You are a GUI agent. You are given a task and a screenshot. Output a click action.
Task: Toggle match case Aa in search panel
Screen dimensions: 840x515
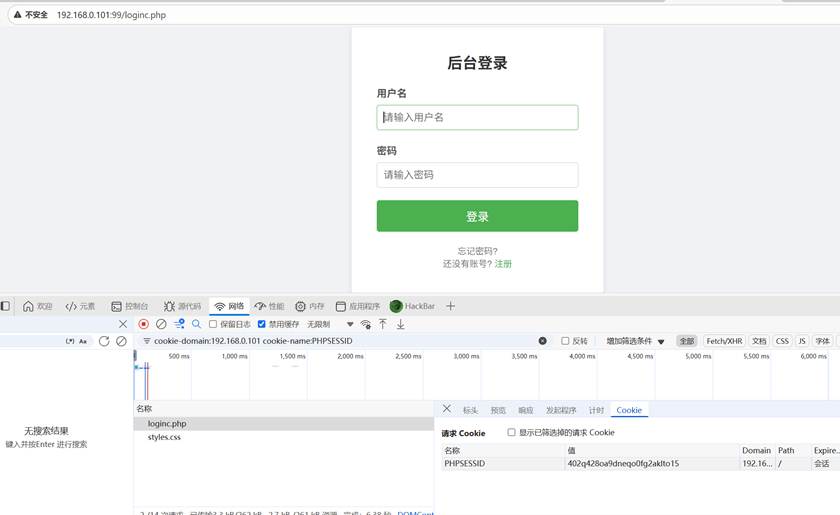pos(83,341)
